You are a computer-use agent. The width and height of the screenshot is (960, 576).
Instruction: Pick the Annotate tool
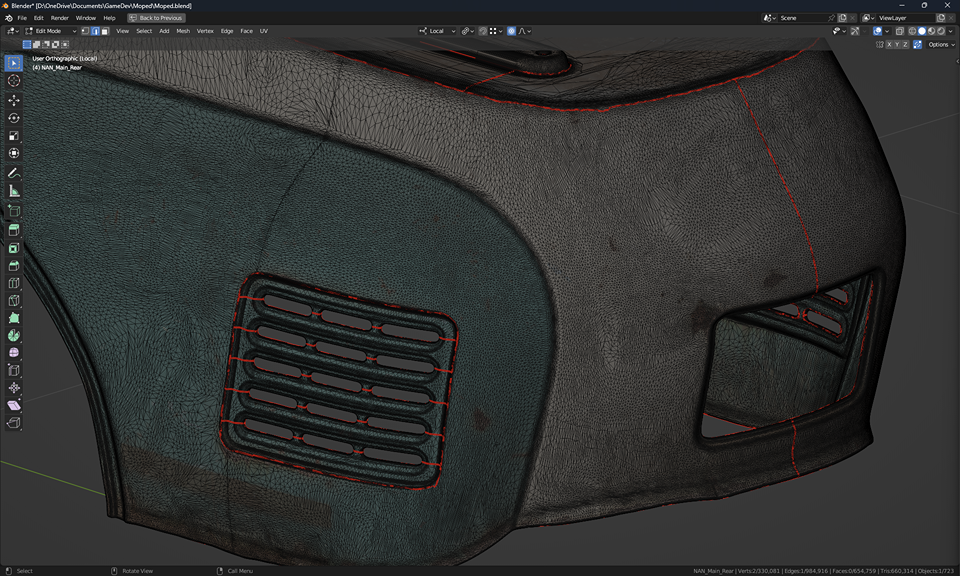[14, 173]
